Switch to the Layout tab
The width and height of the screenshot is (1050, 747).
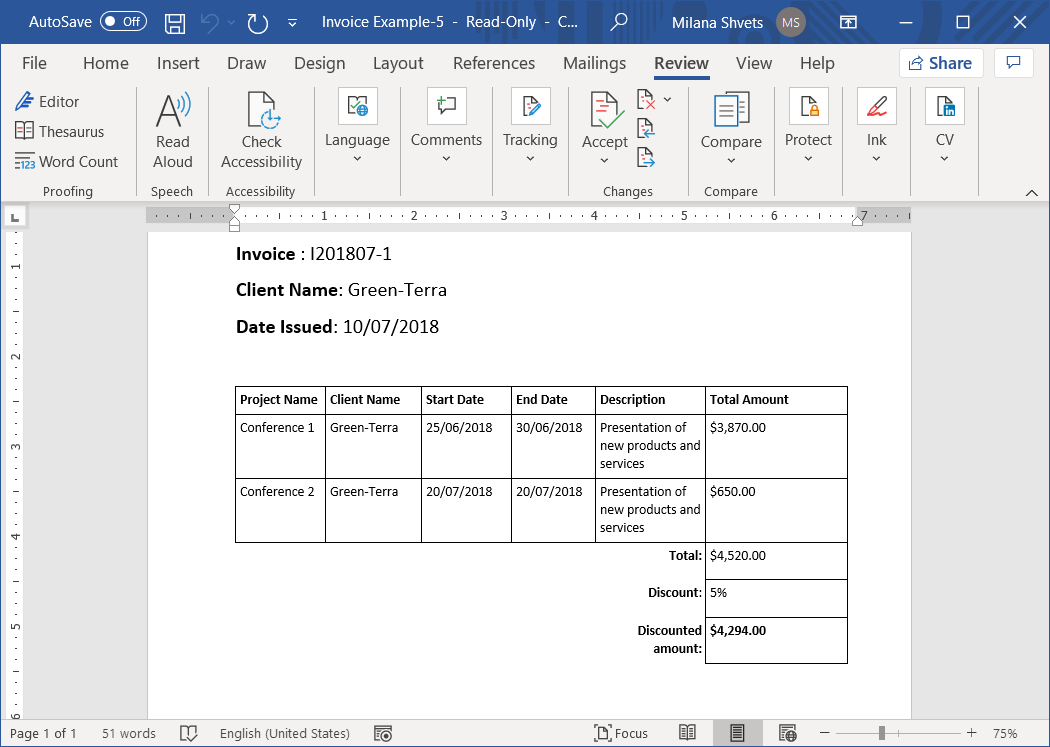pyautogui.click(x=398, y=63)
